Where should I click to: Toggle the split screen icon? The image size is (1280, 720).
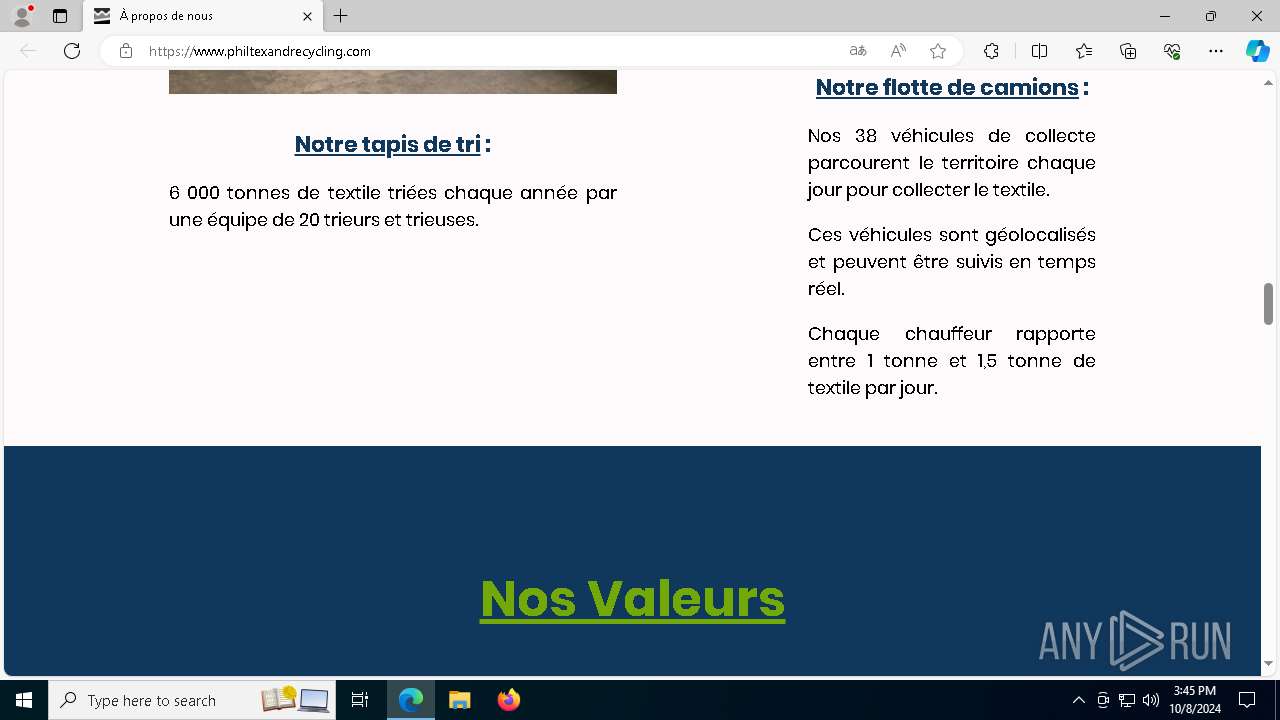pyautogui.click(x=1039, y=51)
